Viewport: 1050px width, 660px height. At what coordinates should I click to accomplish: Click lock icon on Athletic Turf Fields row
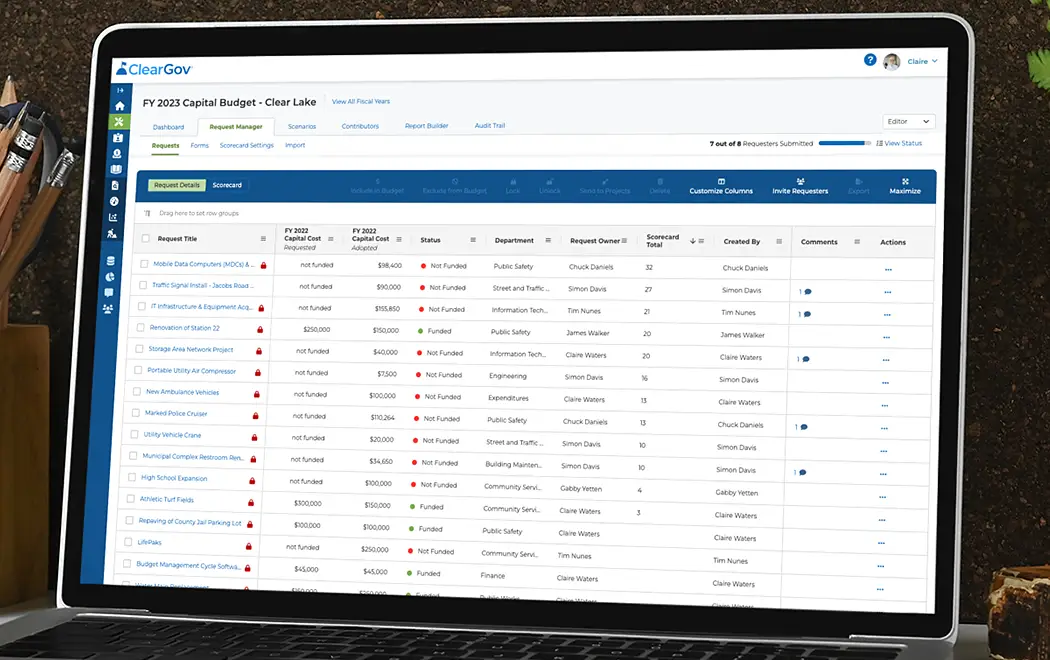coord(251,503)
